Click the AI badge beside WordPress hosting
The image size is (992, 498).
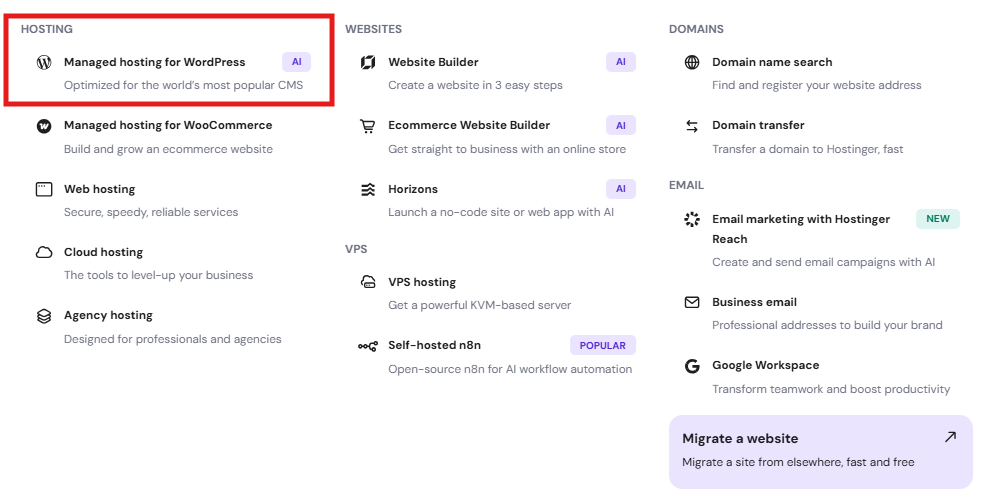(297, 62)
